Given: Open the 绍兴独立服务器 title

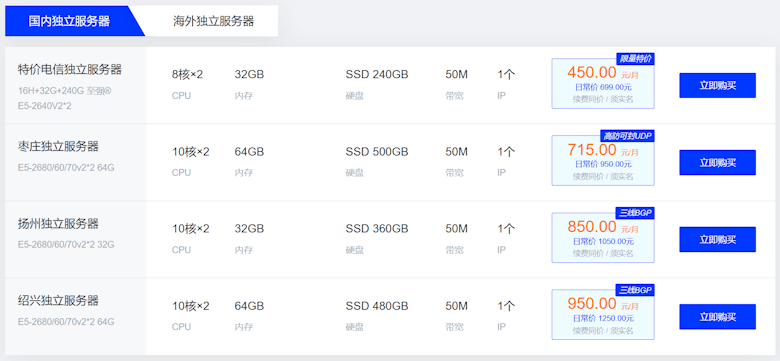Looking at the screenshot, I should point(58,301).
